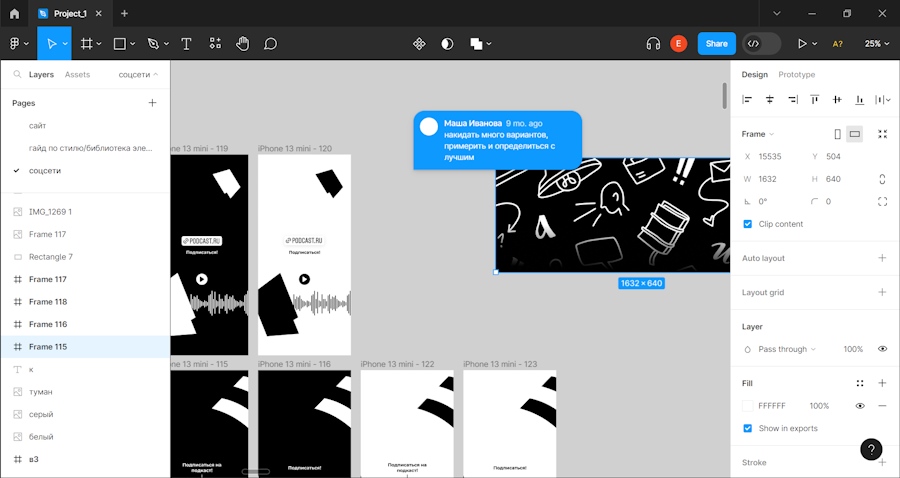Open the help question mark button

[871, 449]
